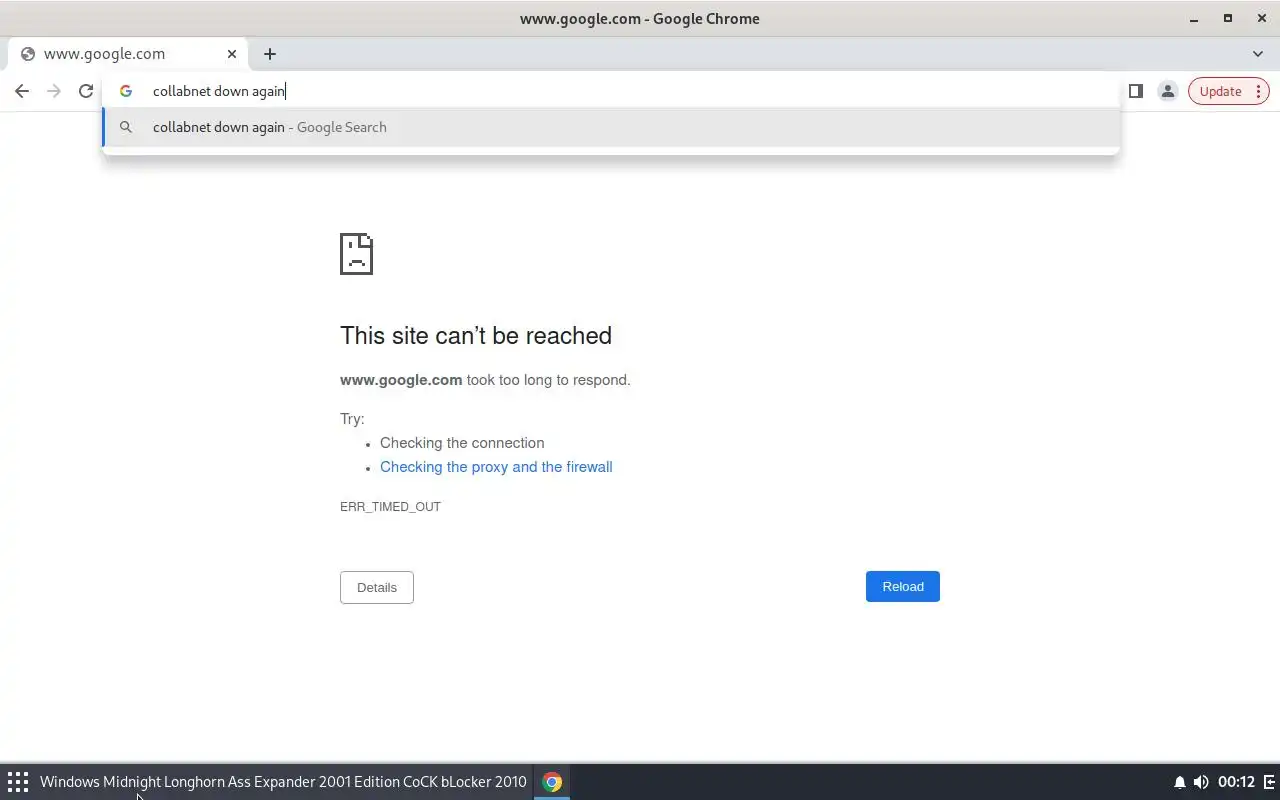The height and width of the screenshot is (800, 1280).
Task: Open the notification bell in tray
Action: tap(1180, 782)
